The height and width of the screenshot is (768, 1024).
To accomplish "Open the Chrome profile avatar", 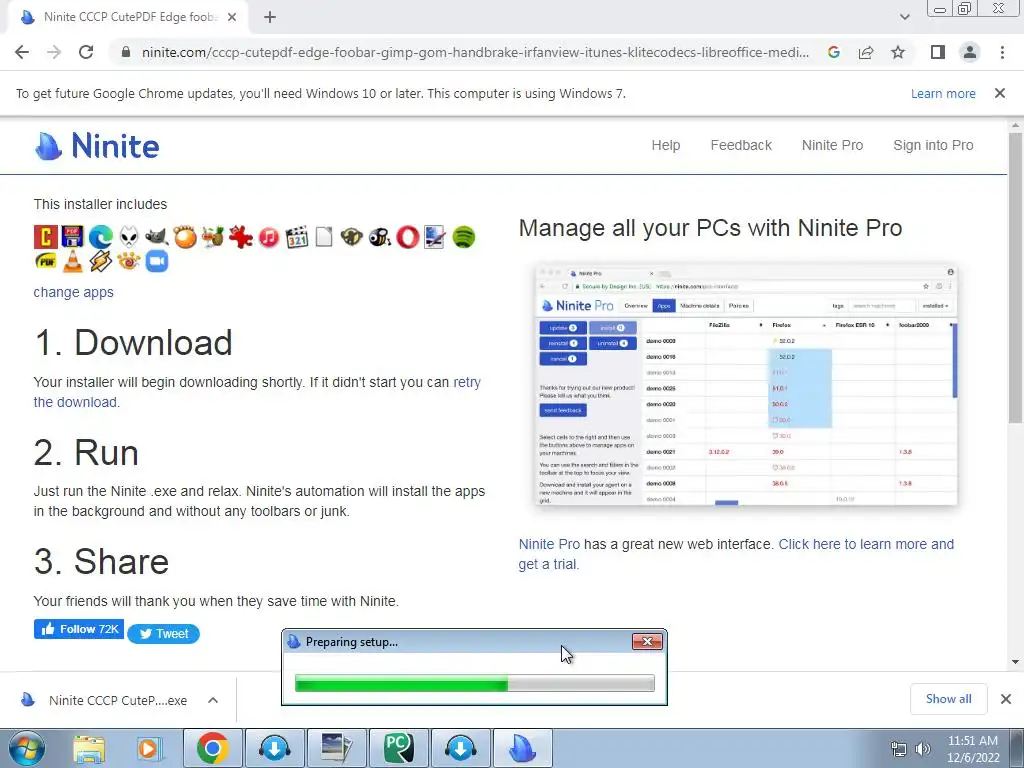I will pos(970,52).
